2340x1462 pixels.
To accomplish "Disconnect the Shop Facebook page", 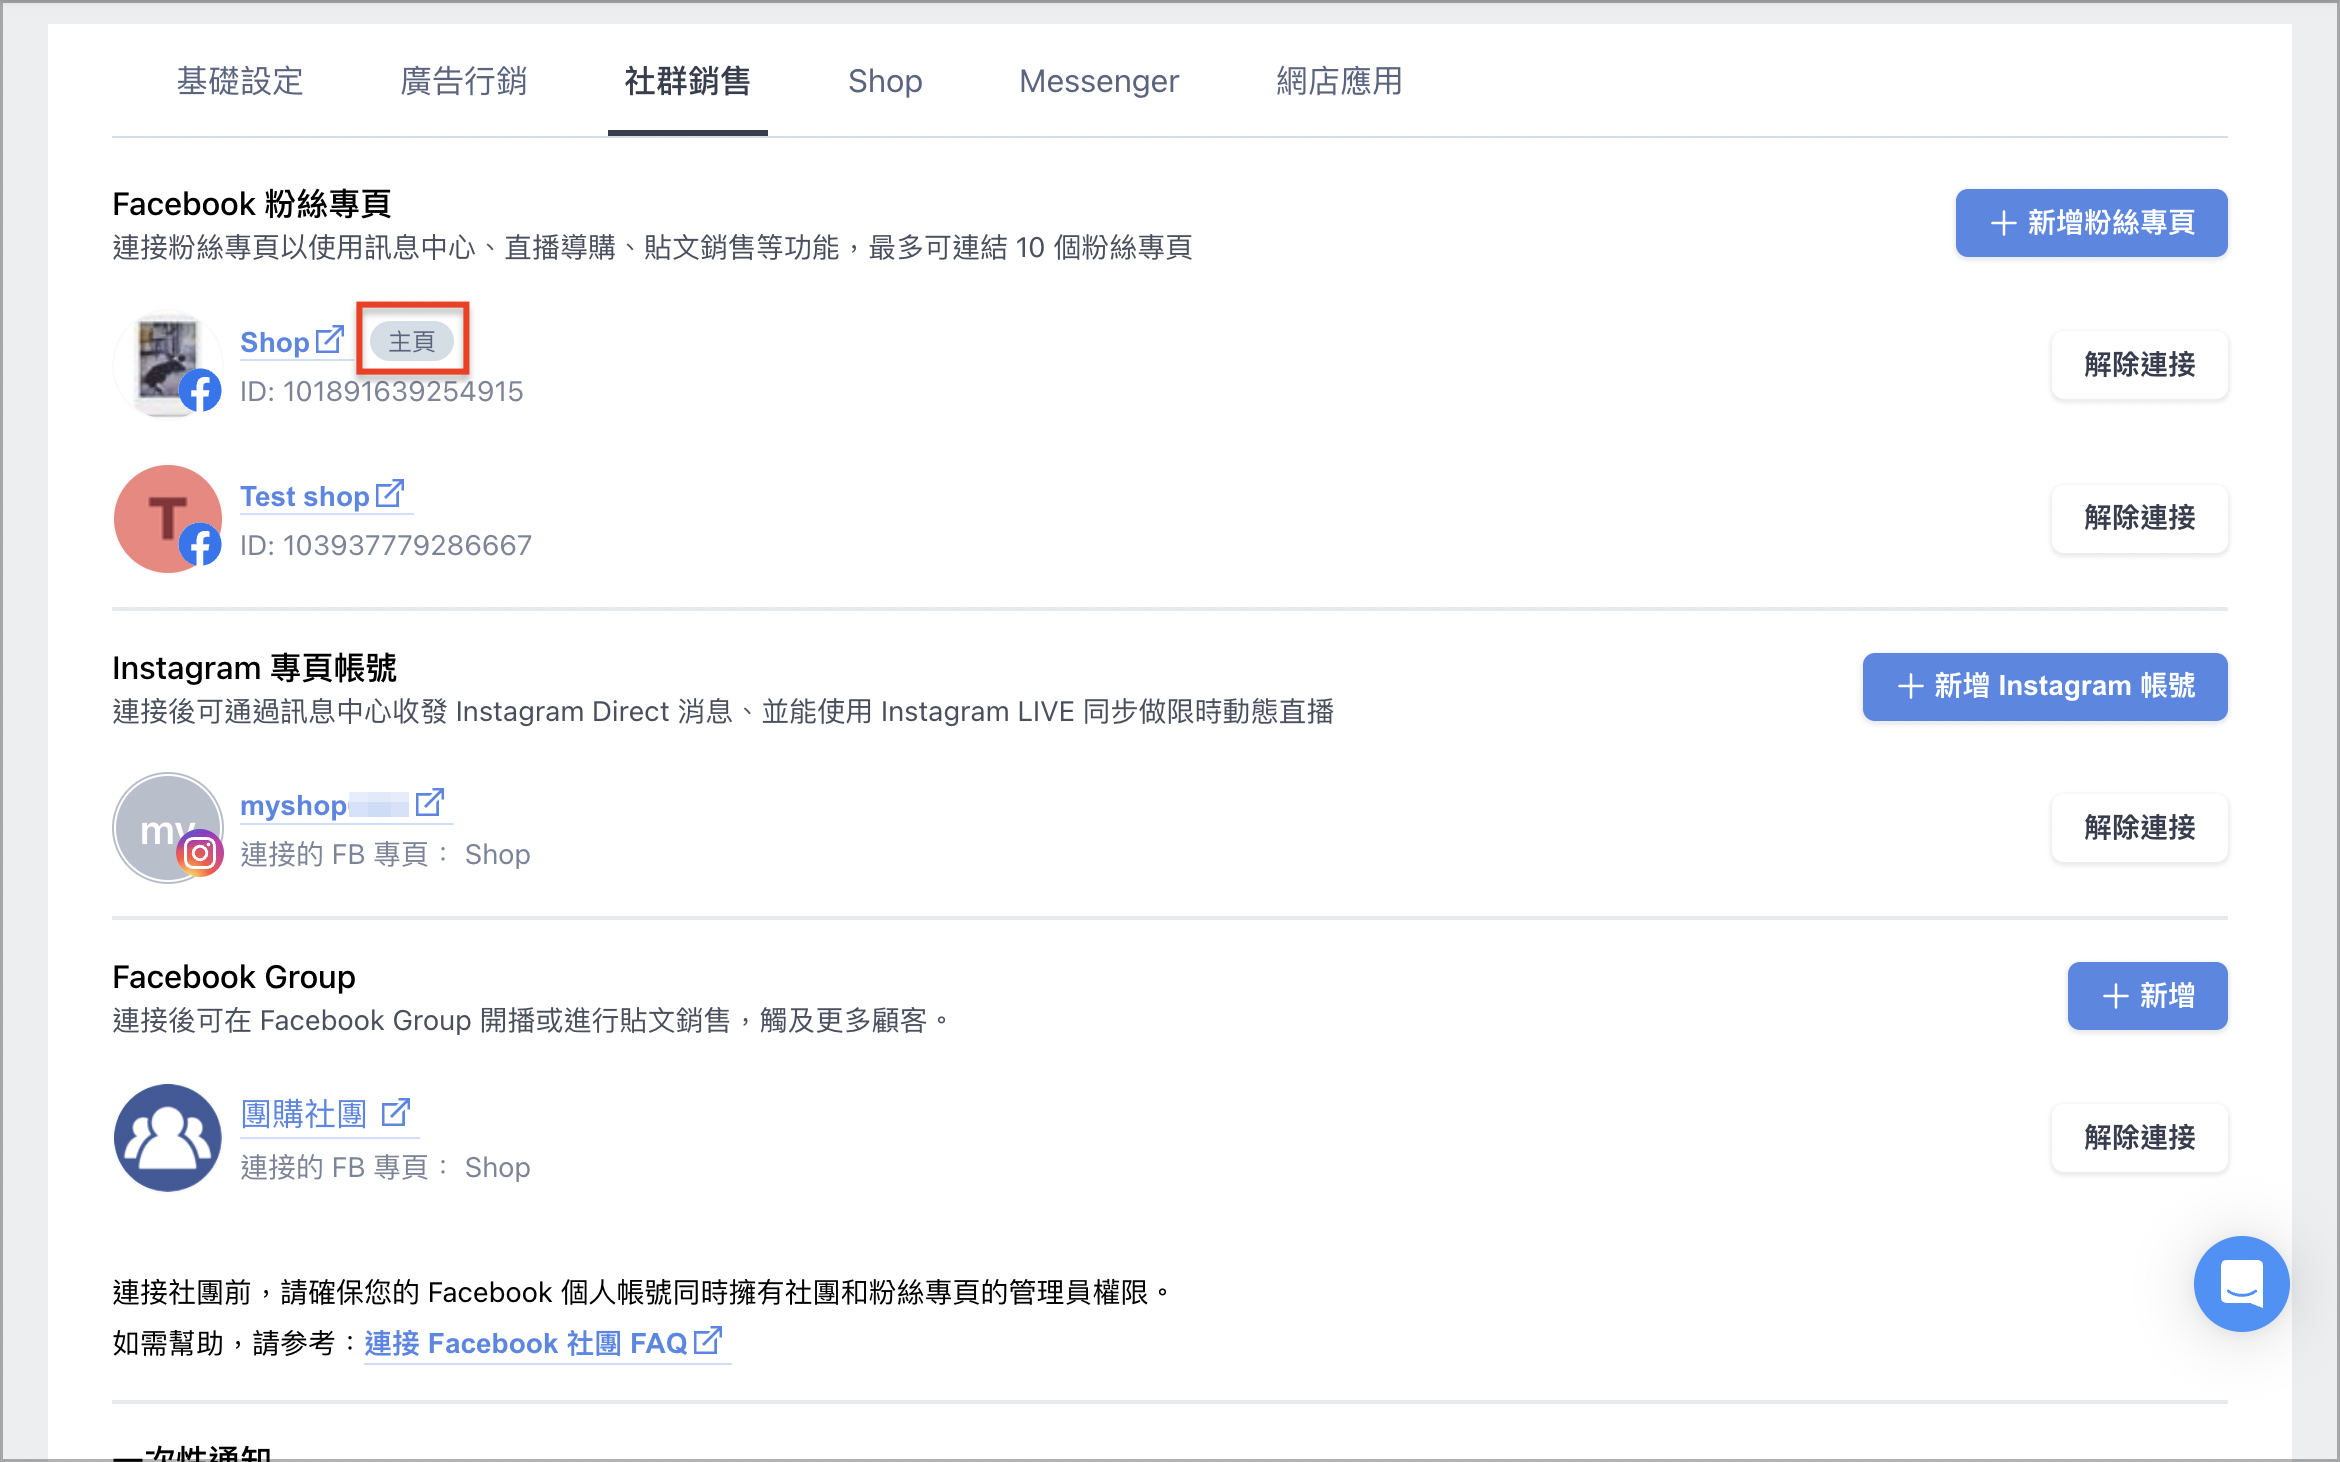I will [x=2139, y=365].
